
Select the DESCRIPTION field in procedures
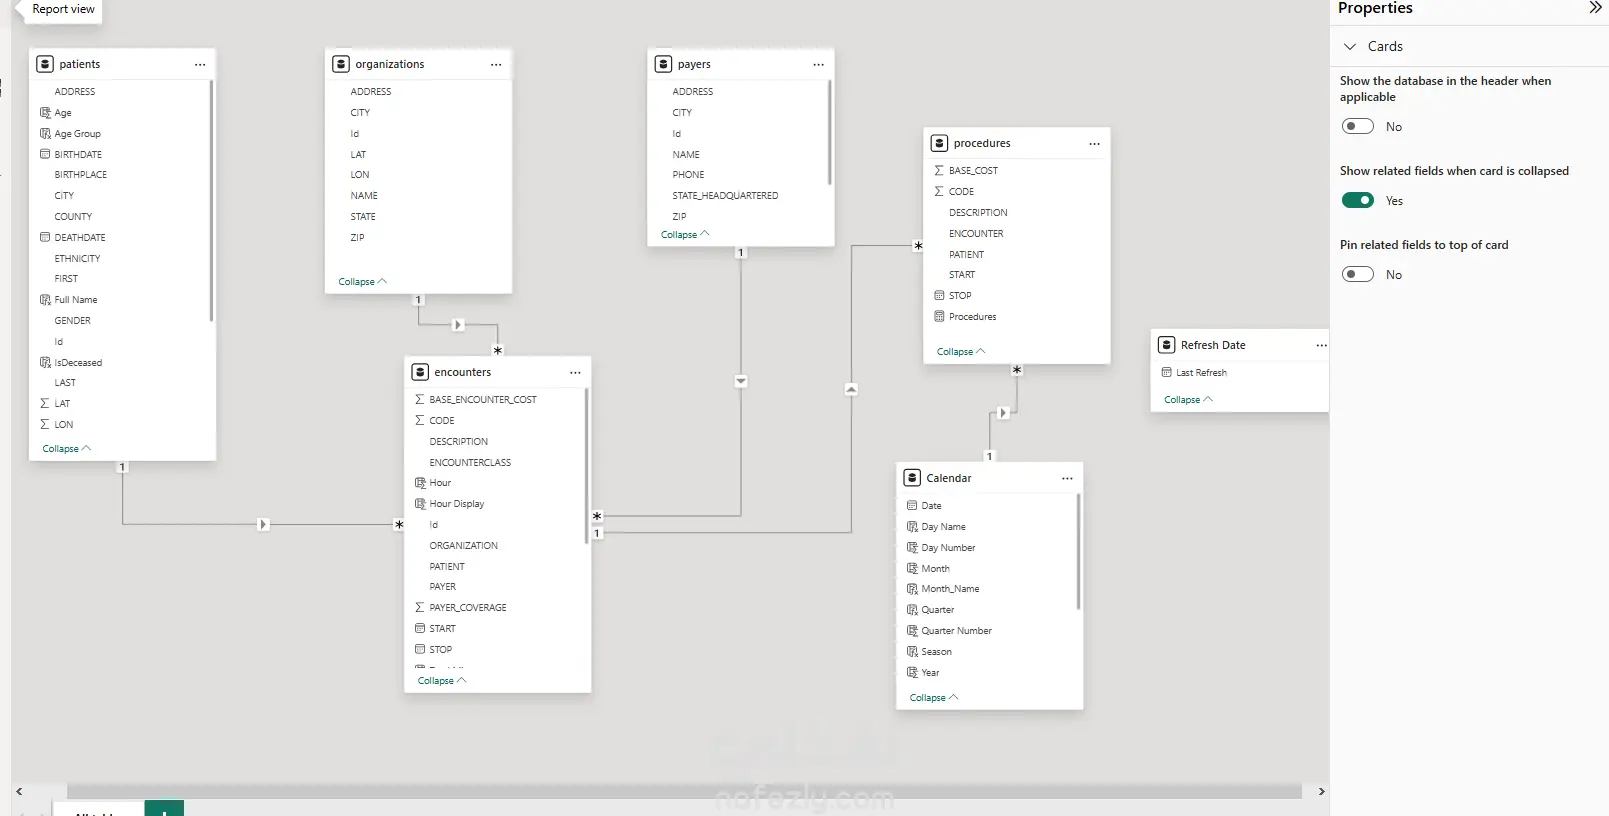point(978,213)
